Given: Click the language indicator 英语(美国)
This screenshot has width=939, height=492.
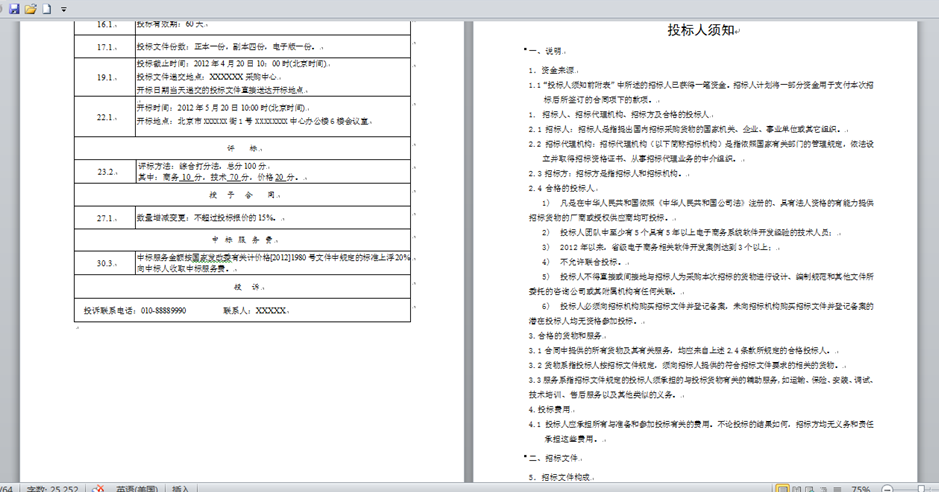Looking at the screenshot, I should pos(137,489).
